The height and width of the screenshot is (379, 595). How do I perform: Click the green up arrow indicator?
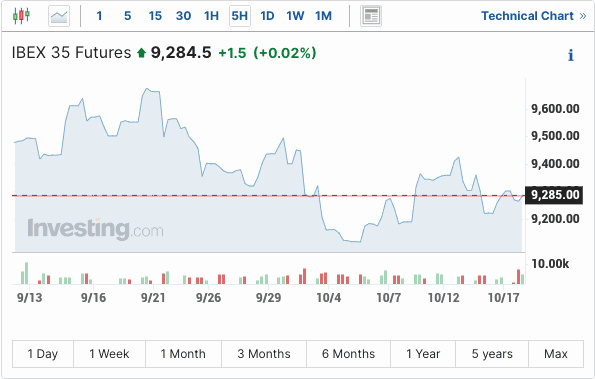142,53
